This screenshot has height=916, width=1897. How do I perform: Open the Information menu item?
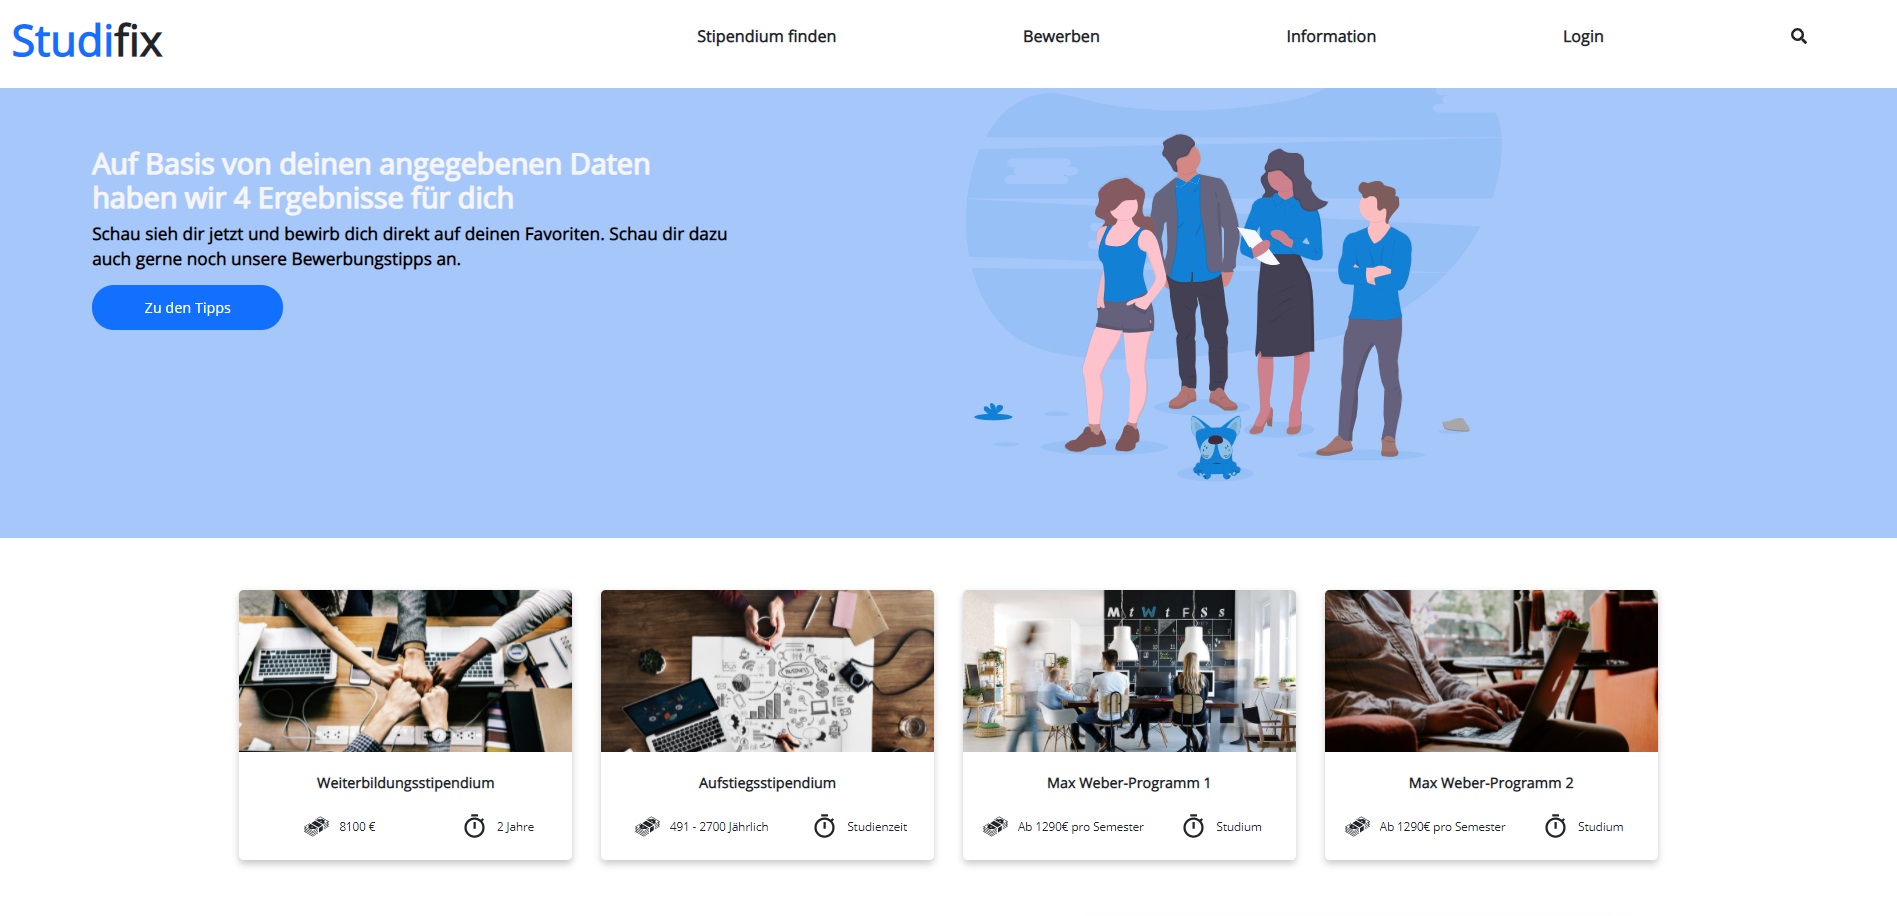pyautogui.click(x=1331, y=36)
